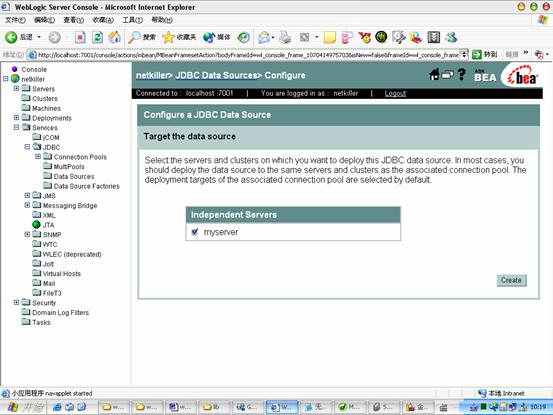Click the browser Refresh toolbar icon
This screenshot has height=415, width=553.
coord(97,37)
